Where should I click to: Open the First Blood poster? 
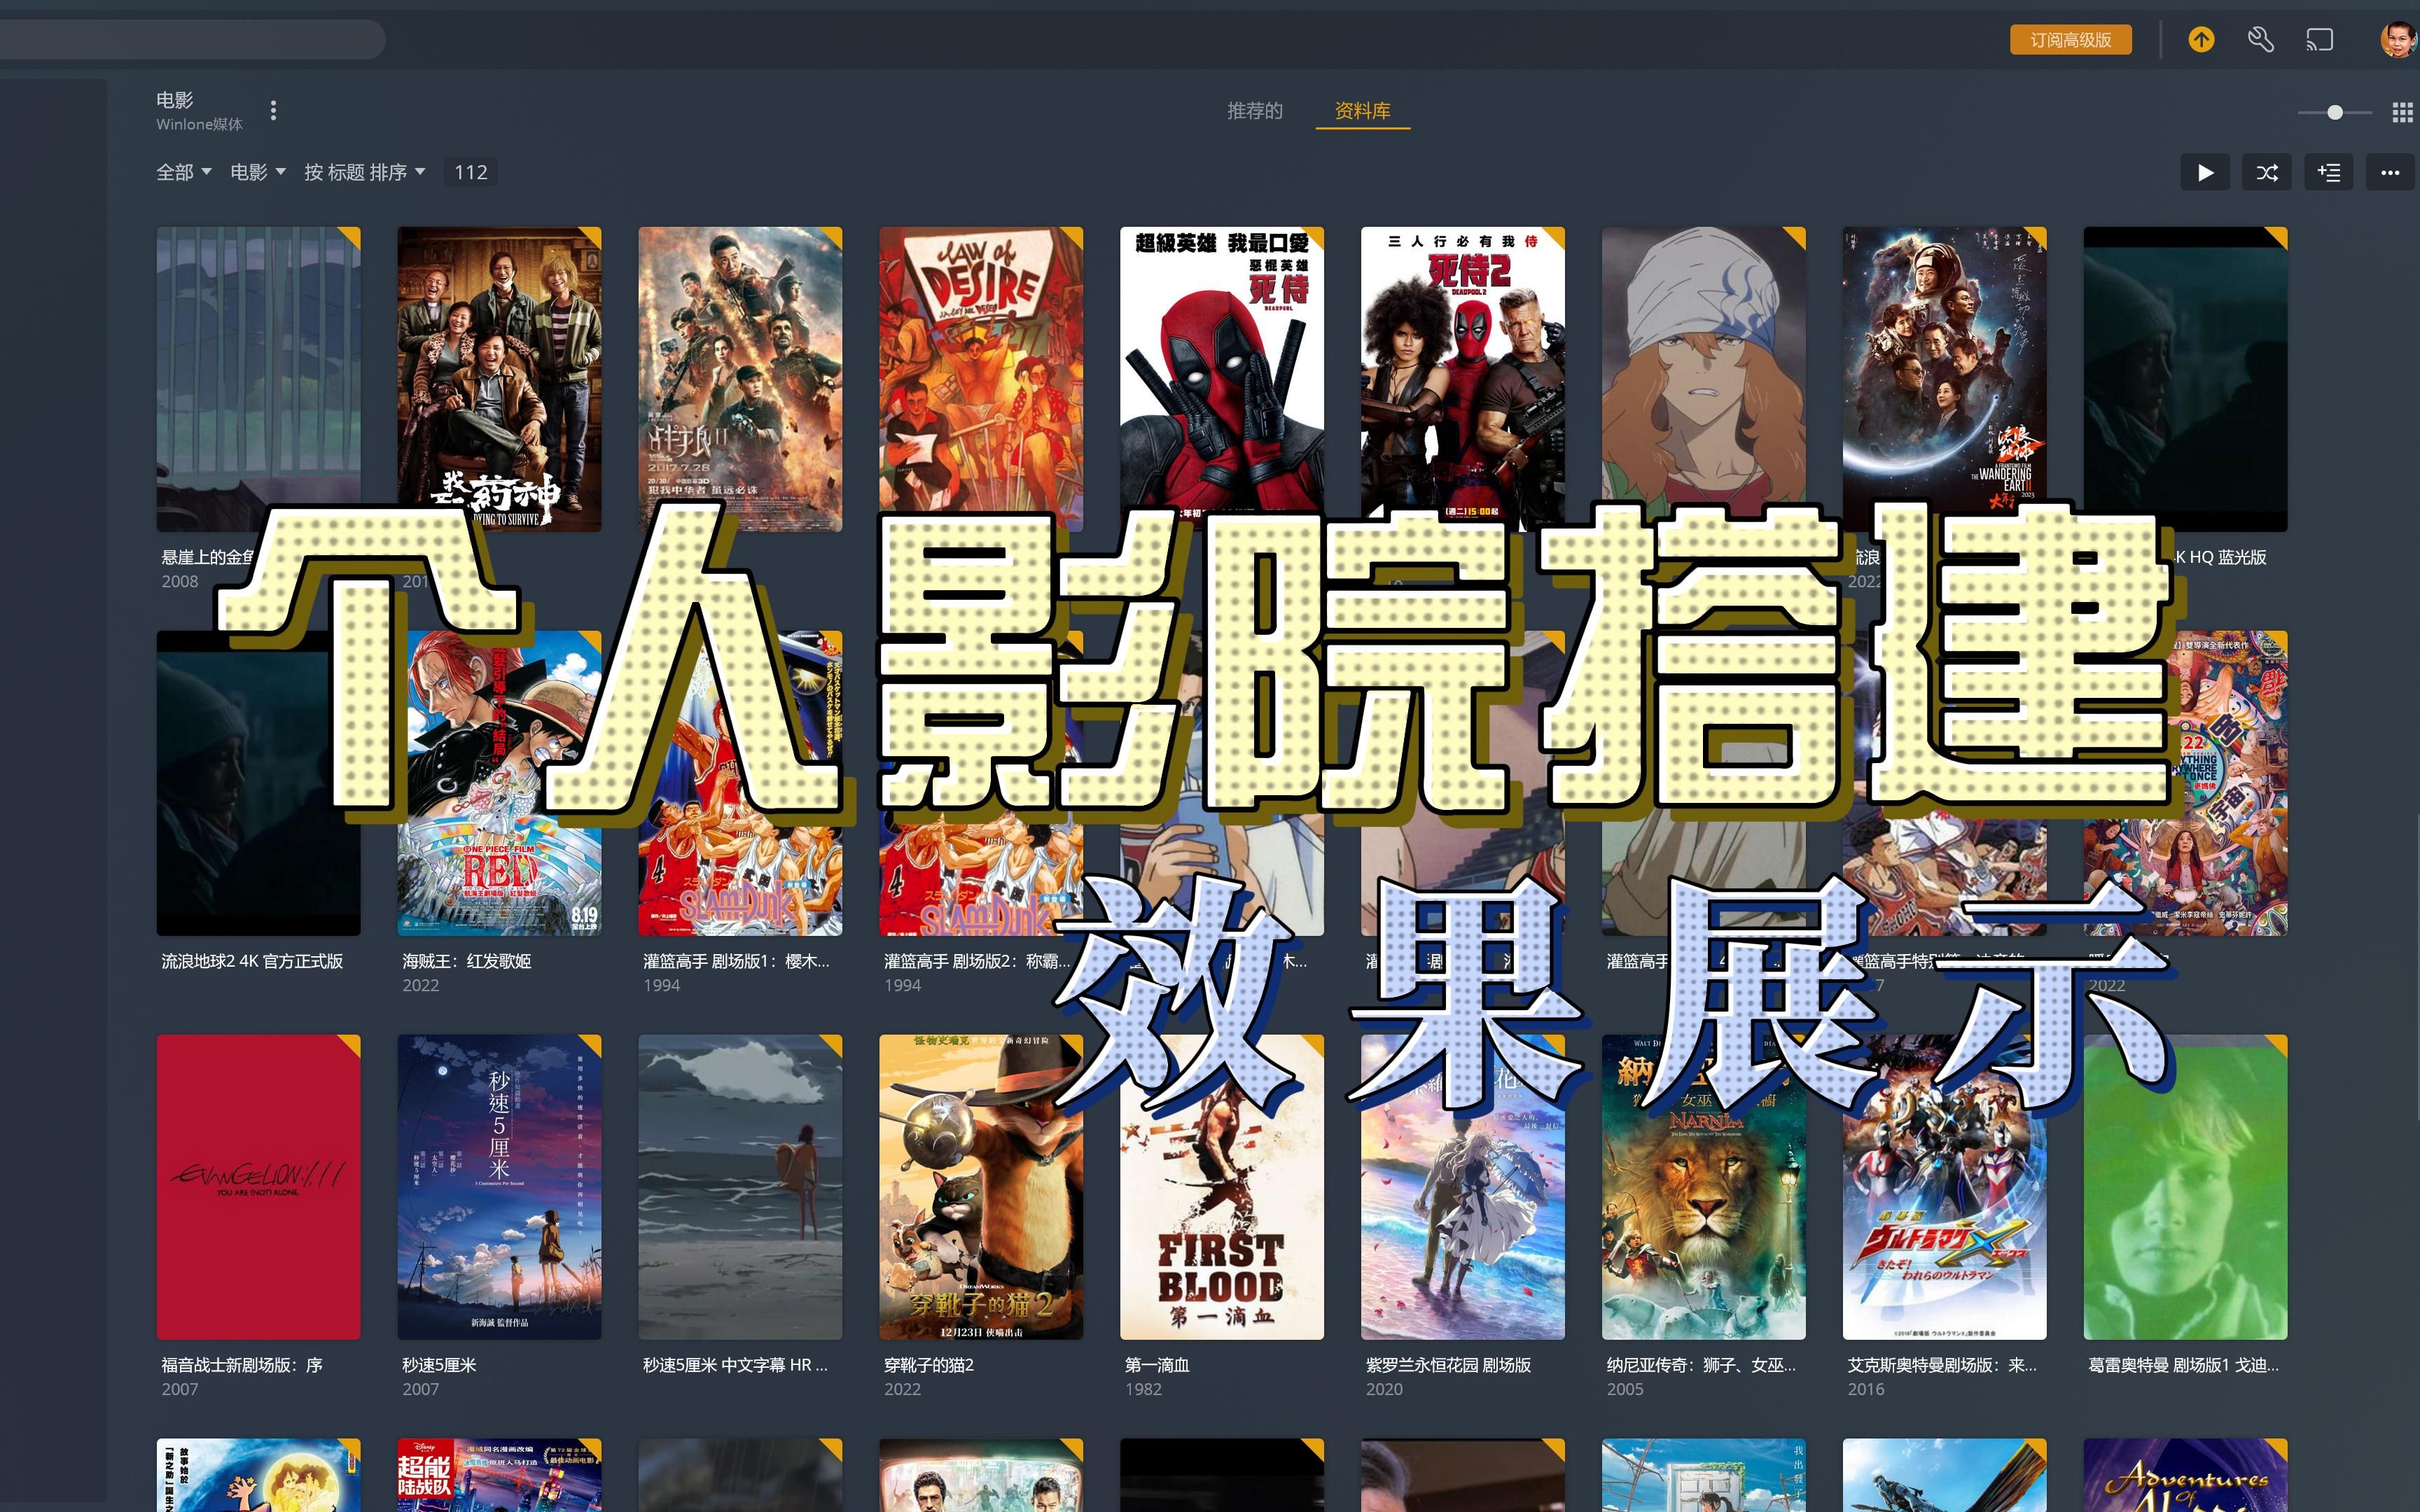(x=1222, y=1187)
